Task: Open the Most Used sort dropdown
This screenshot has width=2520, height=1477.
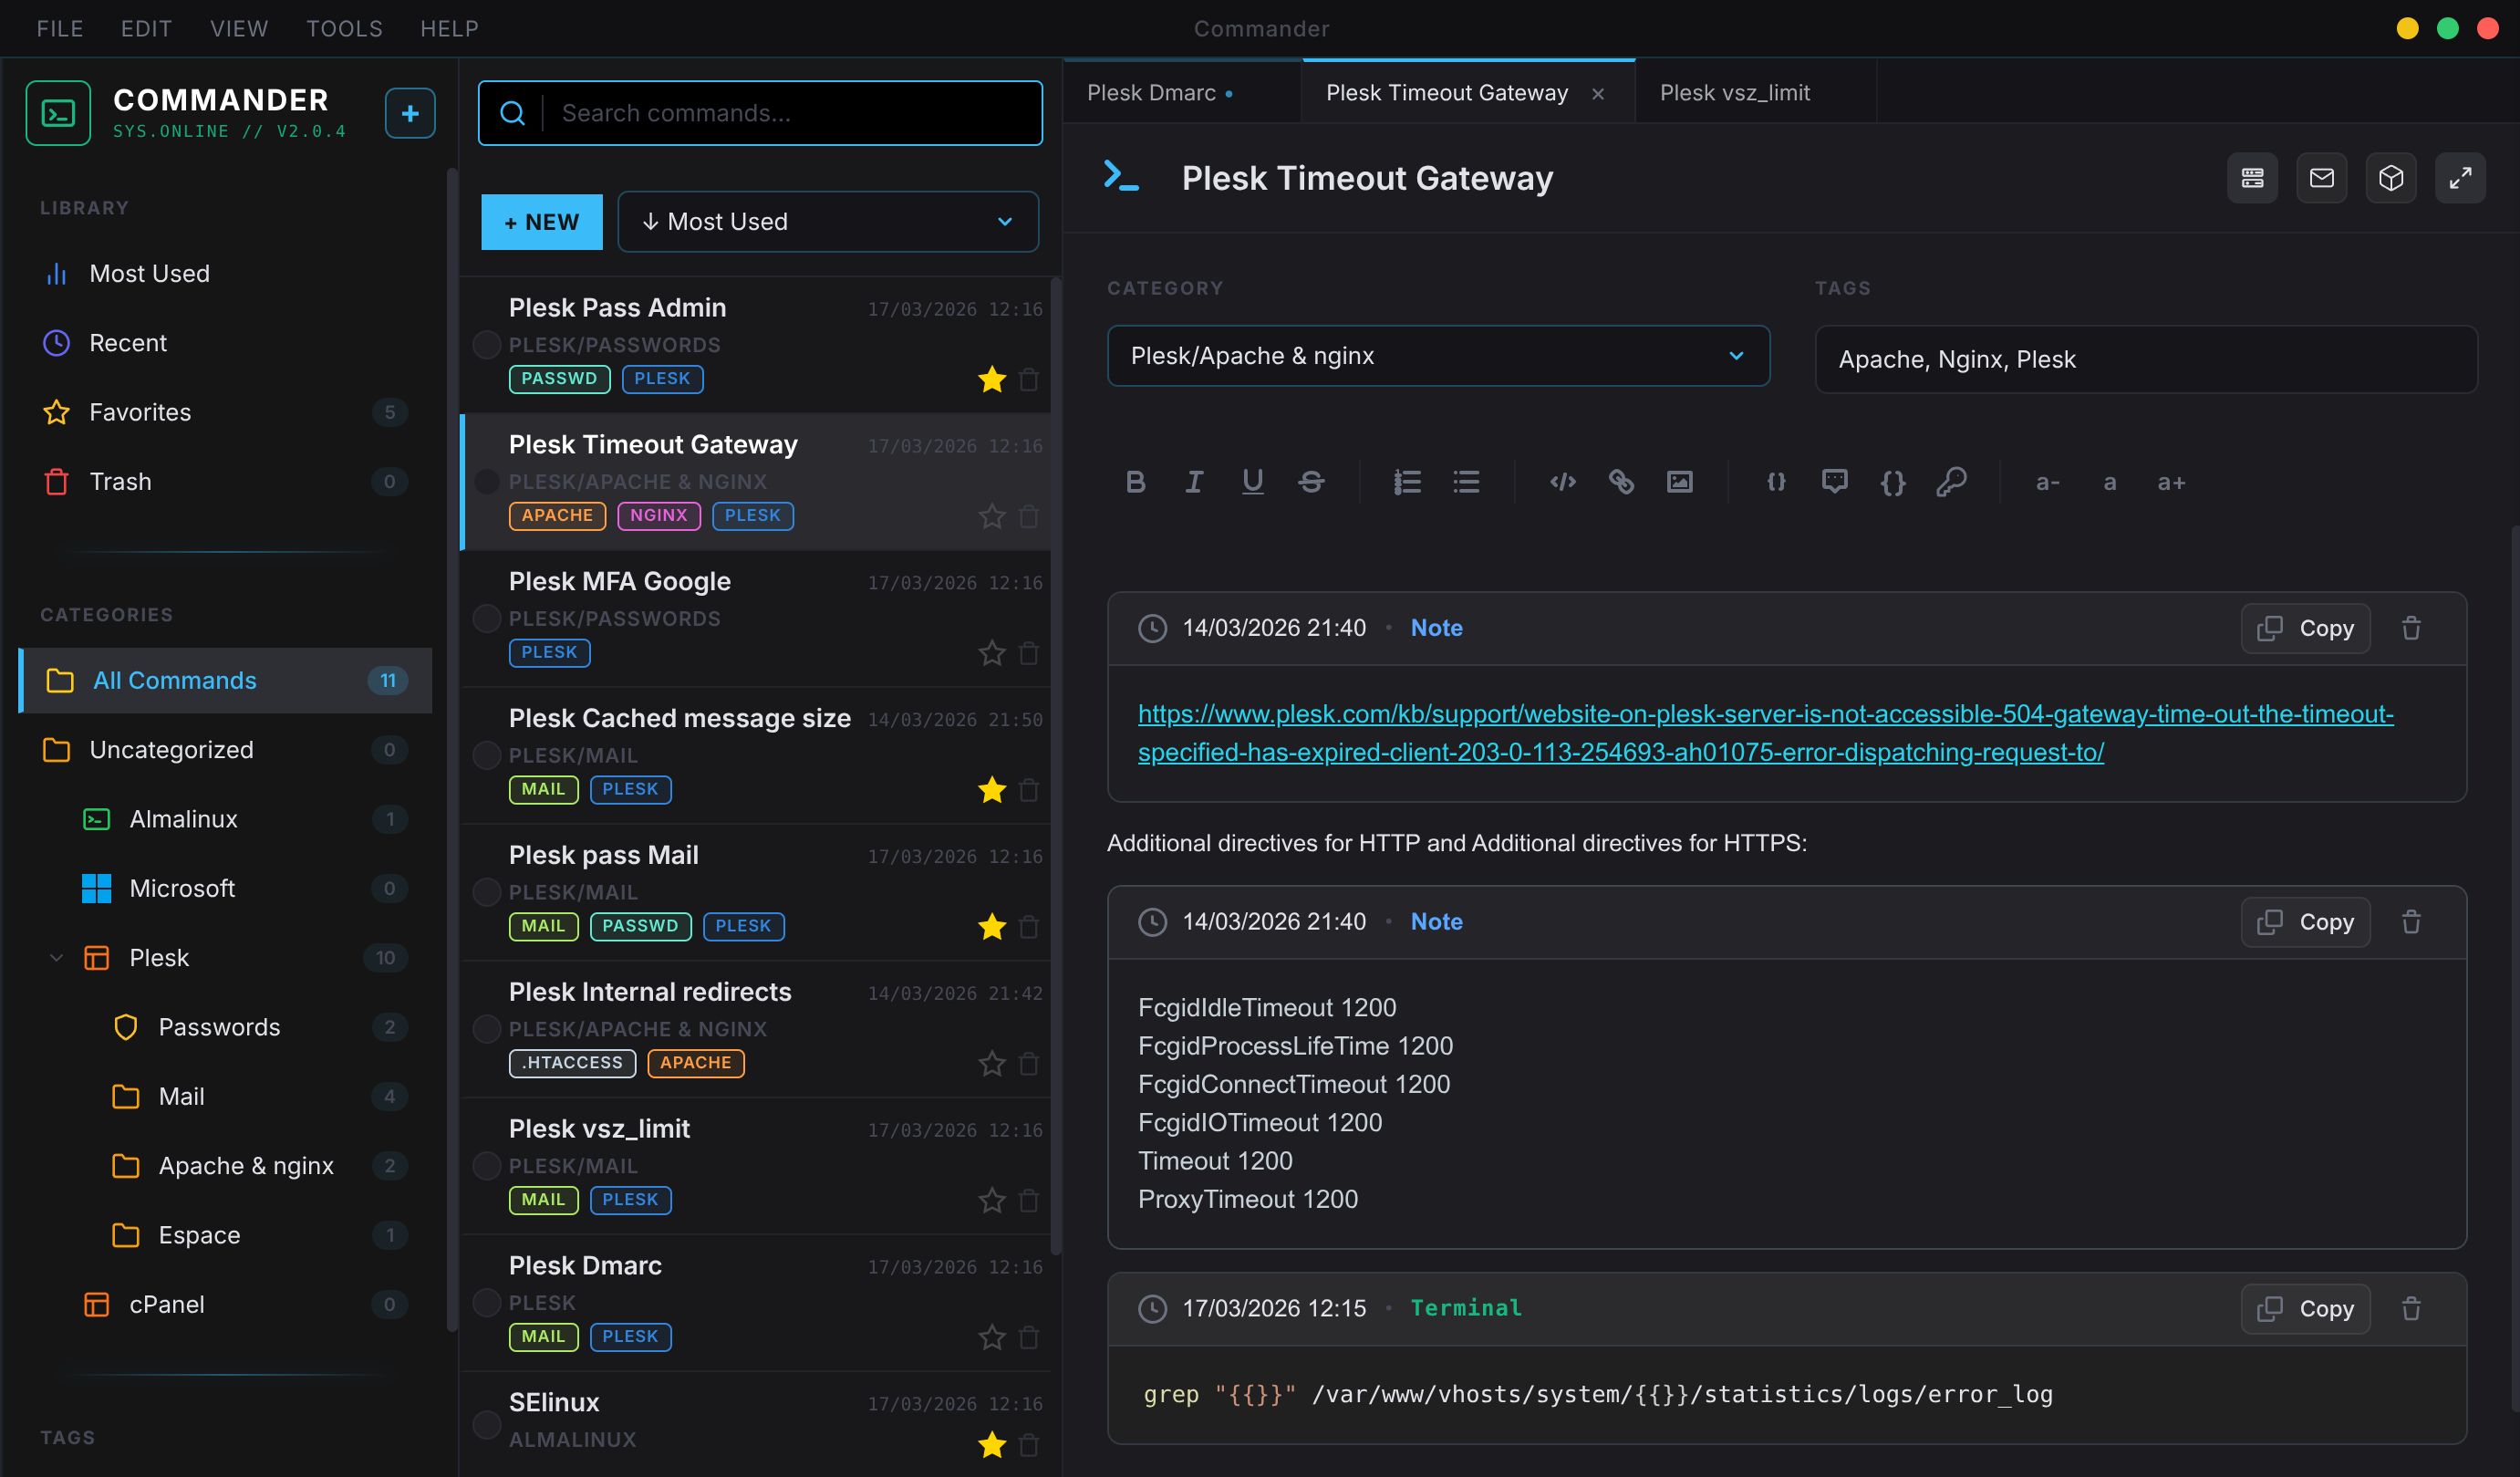Action: point(827,222)
